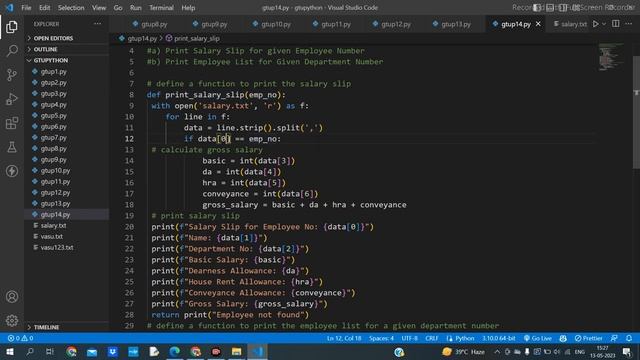Screen dimensions: 640x360
Task: Switch to the gtup10.py tab
Action: click(271, 24)
